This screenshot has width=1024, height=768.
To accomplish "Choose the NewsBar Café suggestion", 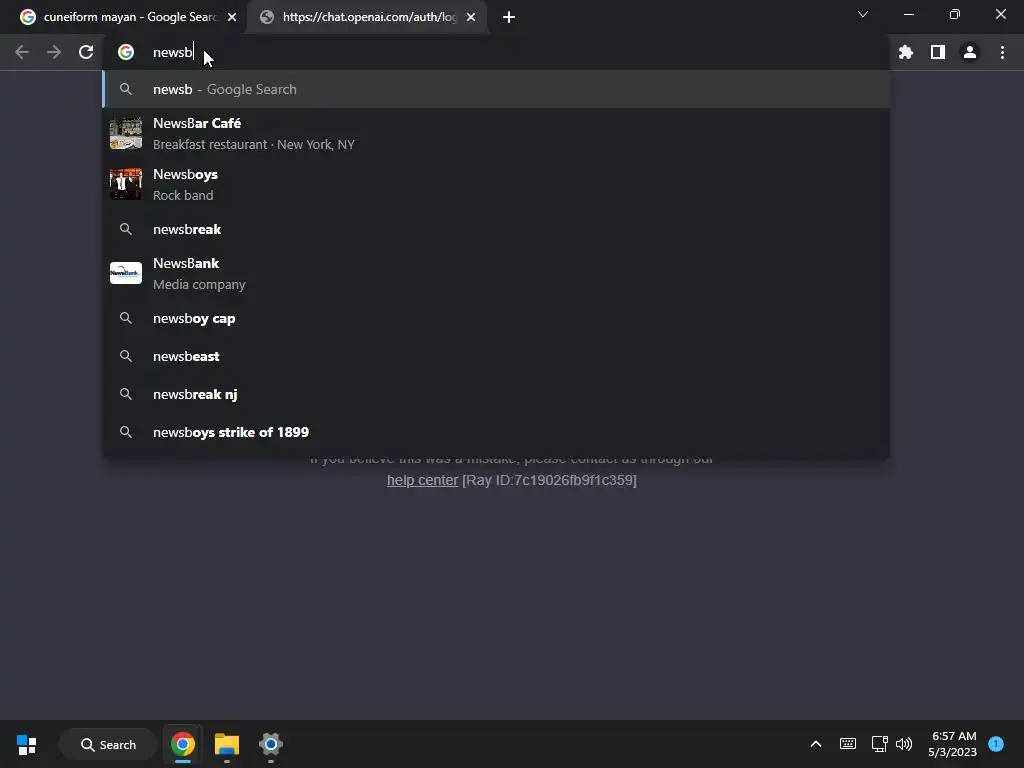I will (x=496, y=133).
